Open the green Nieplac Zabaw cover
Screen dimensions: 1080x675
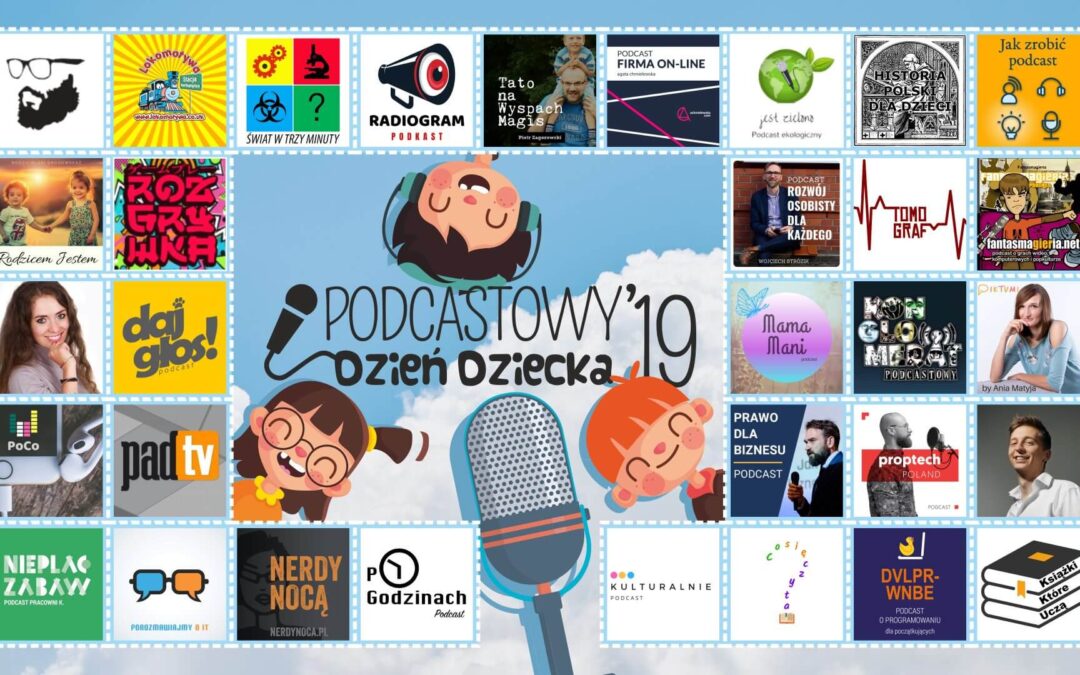(x=51, y=584)
